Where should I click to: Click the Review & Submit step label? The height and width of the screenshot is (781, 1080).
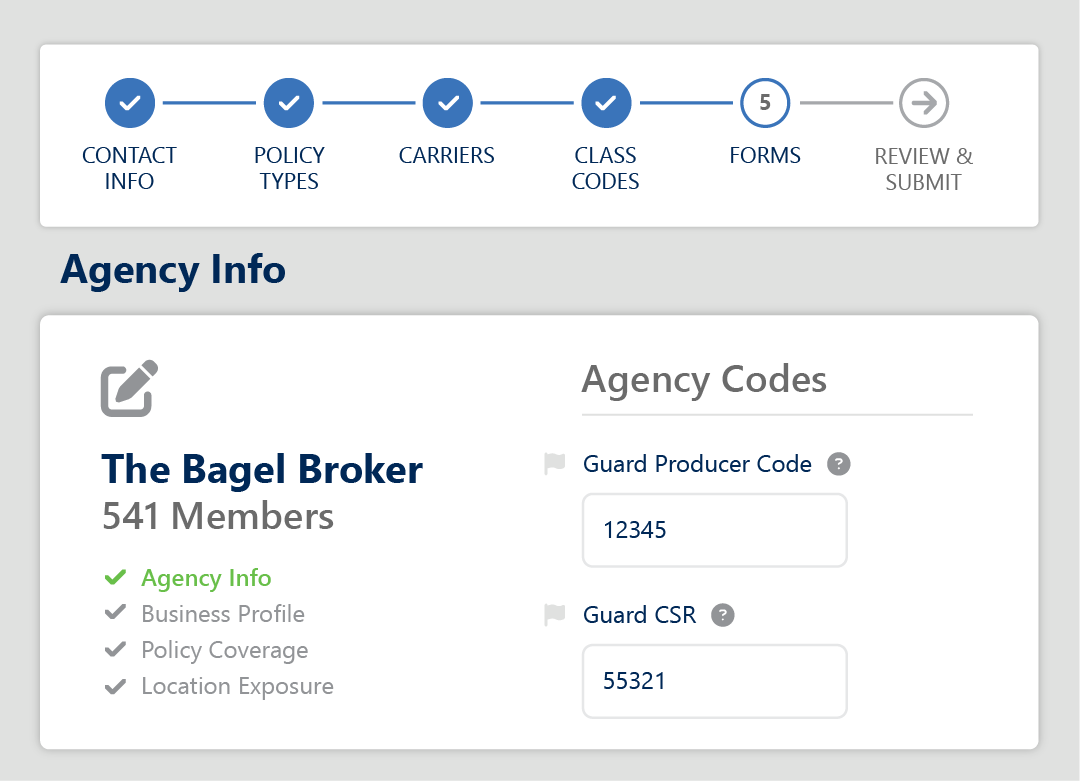(923, 169)
